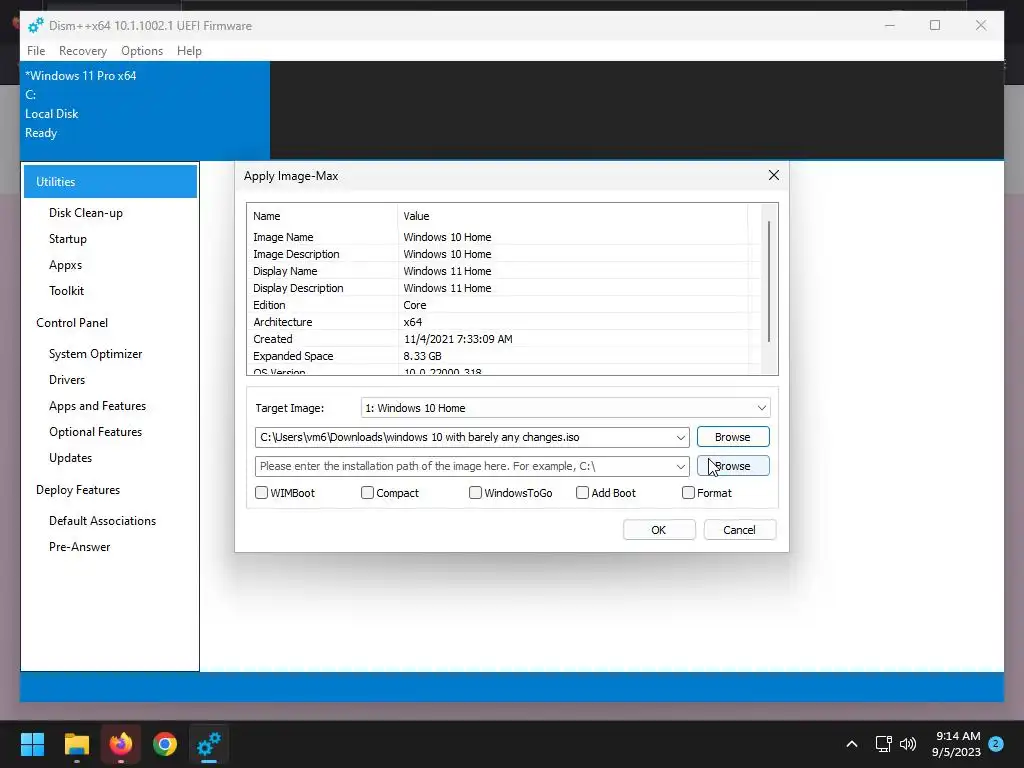Image resolution: width=1024 pixels, height=768 pixels.
Task: Confirm the dialog with OK
Action: (659, 530)
